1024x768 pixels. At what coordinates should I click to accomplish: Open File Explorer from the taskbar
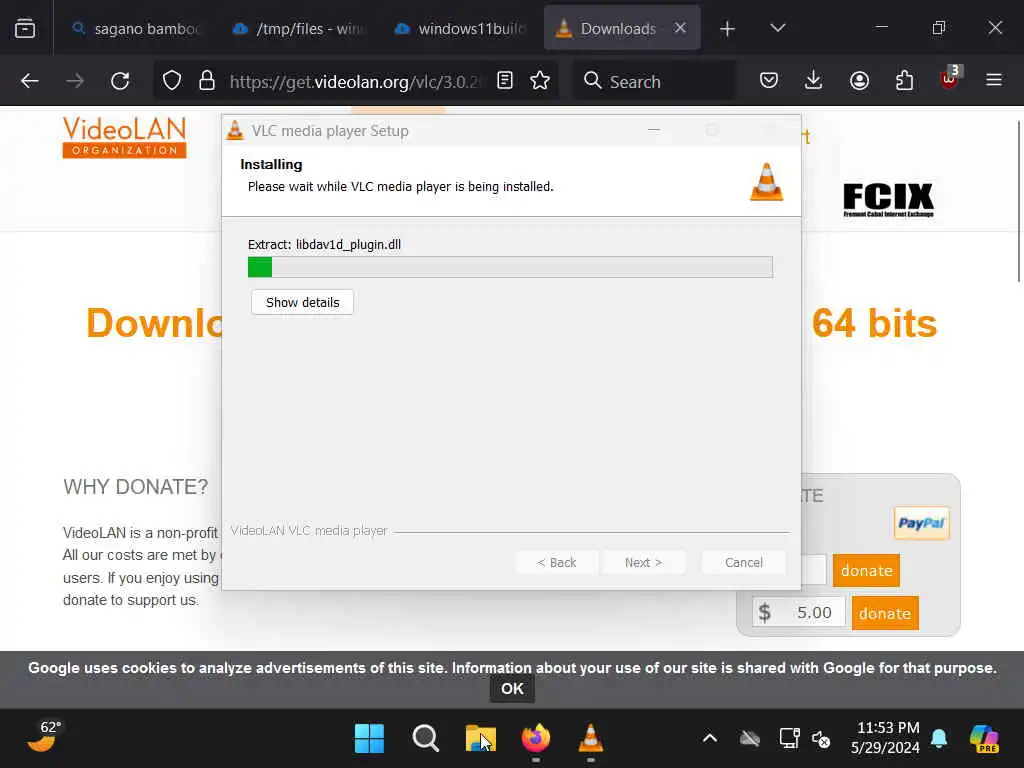pyautogui.click(x=481, y=739)
